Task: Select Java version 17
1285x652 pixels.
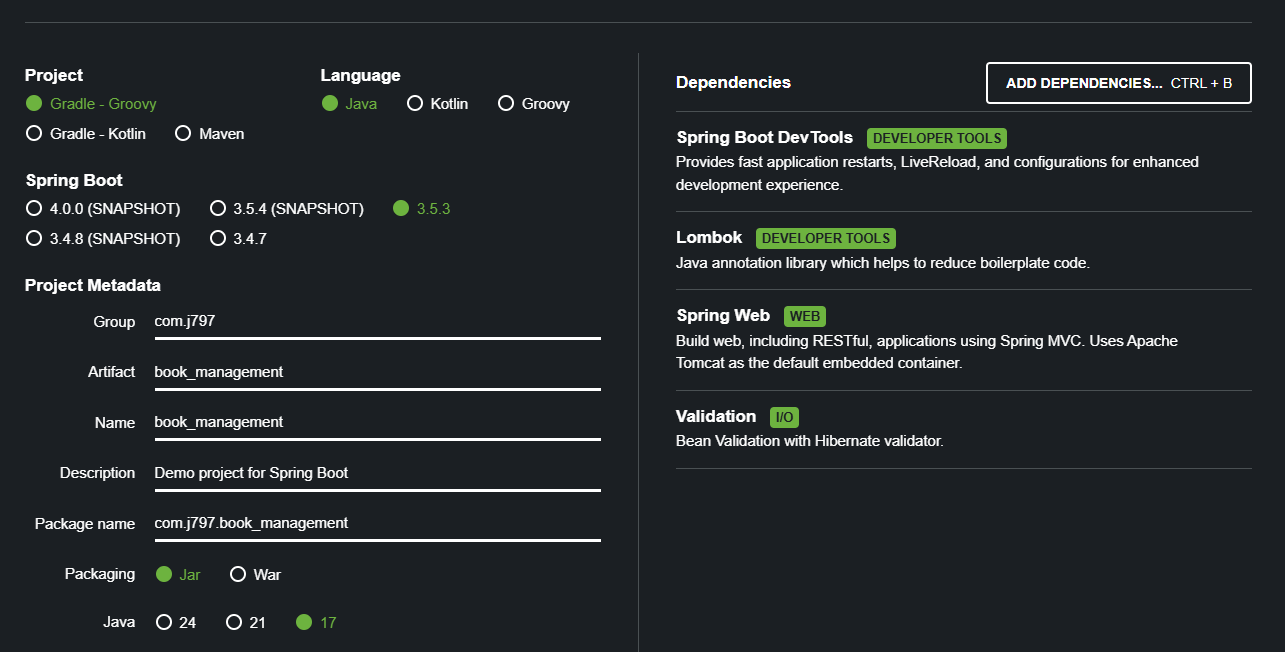Action: (316, 623)
